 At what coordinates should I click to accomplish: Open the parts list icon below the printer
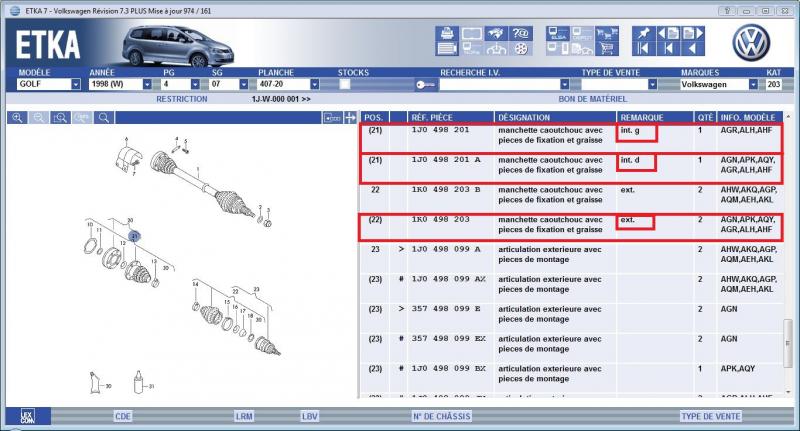(447, 48)
